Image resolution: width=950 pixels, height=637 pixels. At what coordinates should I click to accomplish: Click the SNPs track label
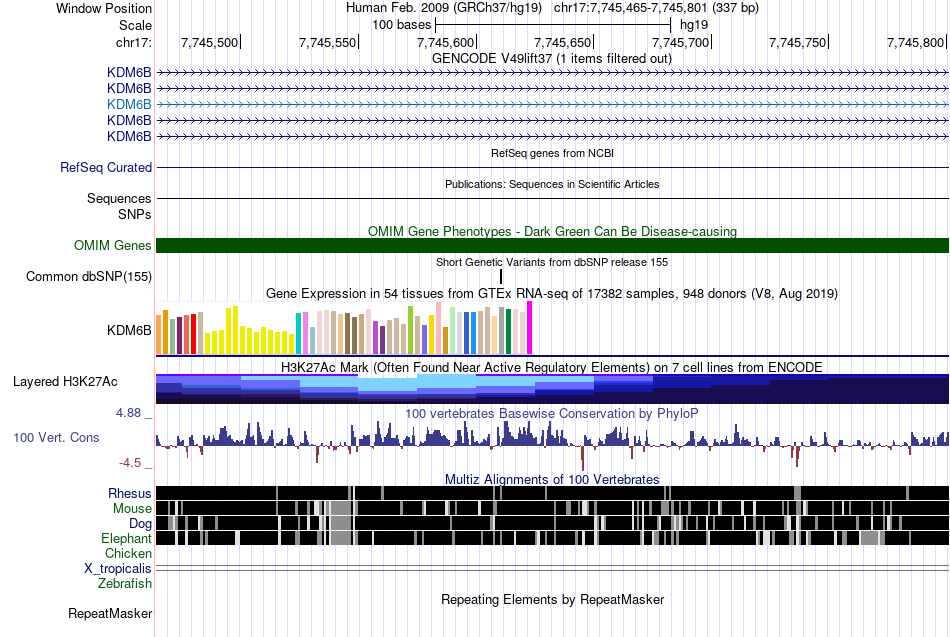135,214
